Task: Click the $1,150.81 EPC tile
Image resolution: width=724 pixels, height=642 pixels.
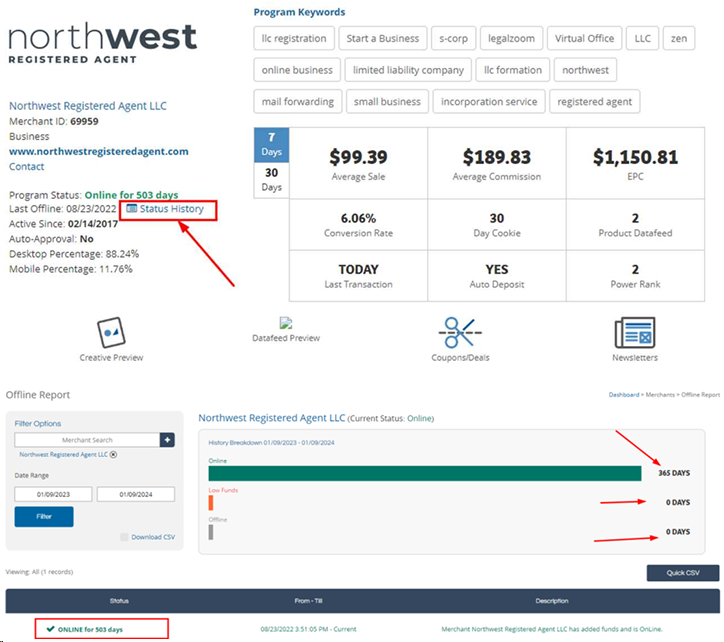Action: [635, 164]
